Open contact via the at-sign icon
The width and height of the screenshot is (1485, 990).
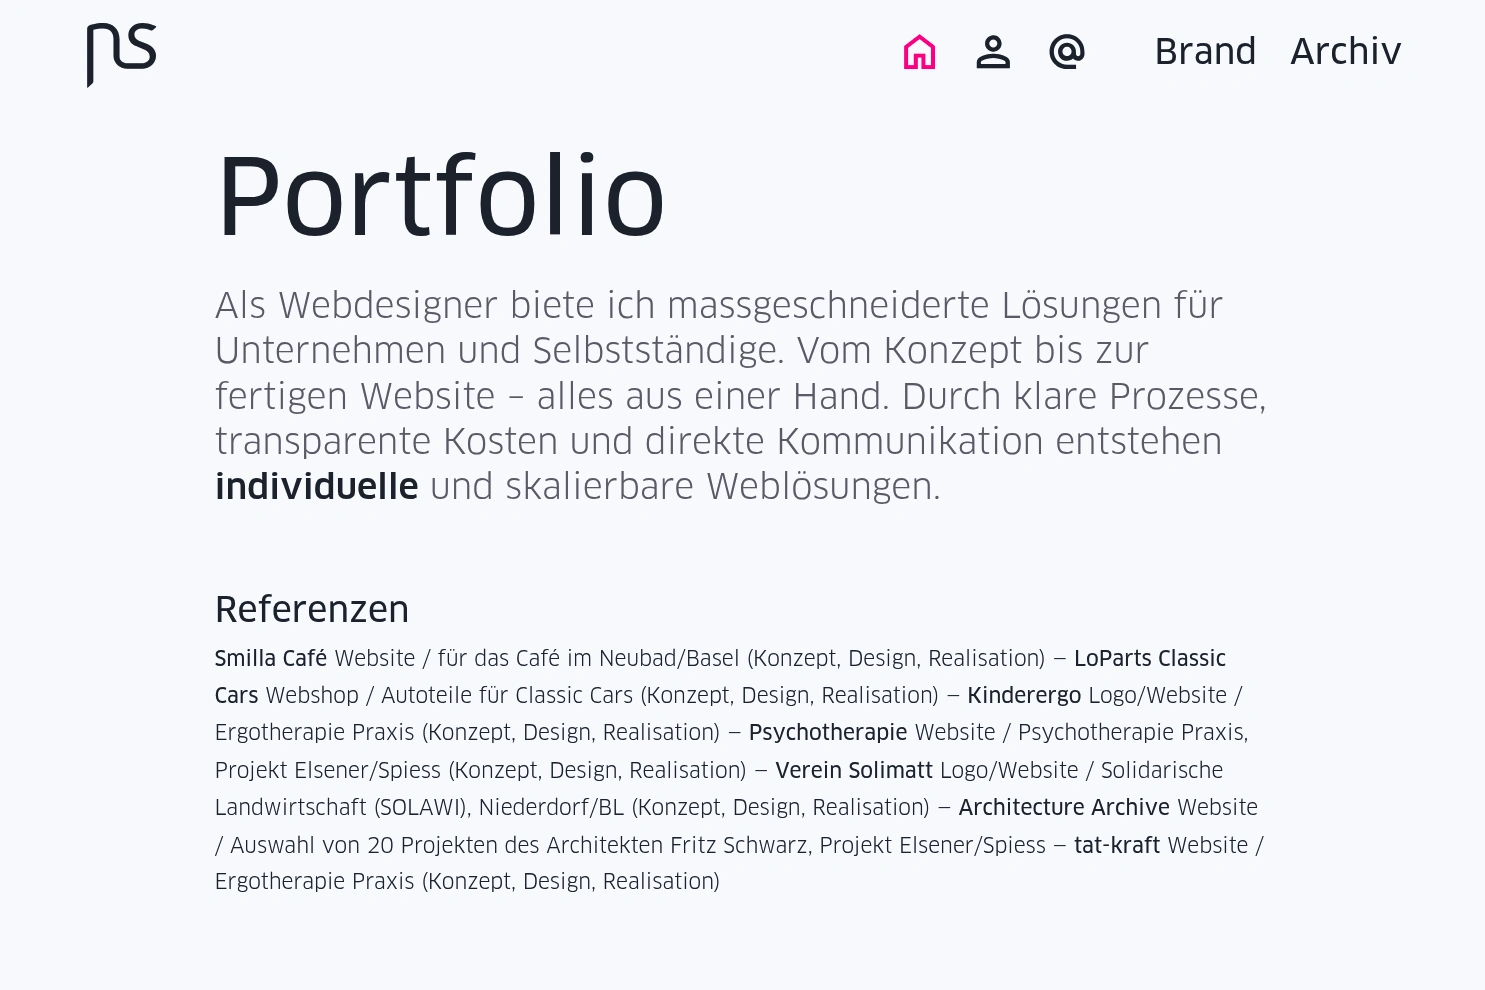(x=1066, y=52)
